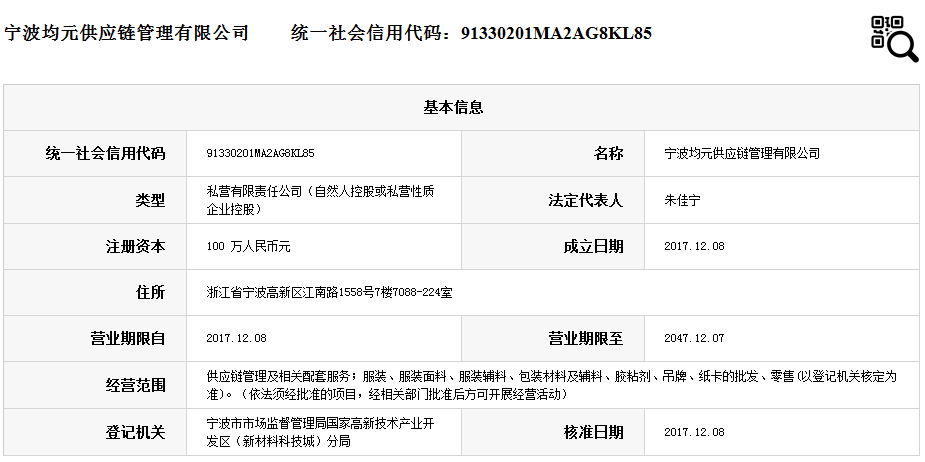Click the 统一社会信用代码 row label
925x462 pixels.
[106, 154]
